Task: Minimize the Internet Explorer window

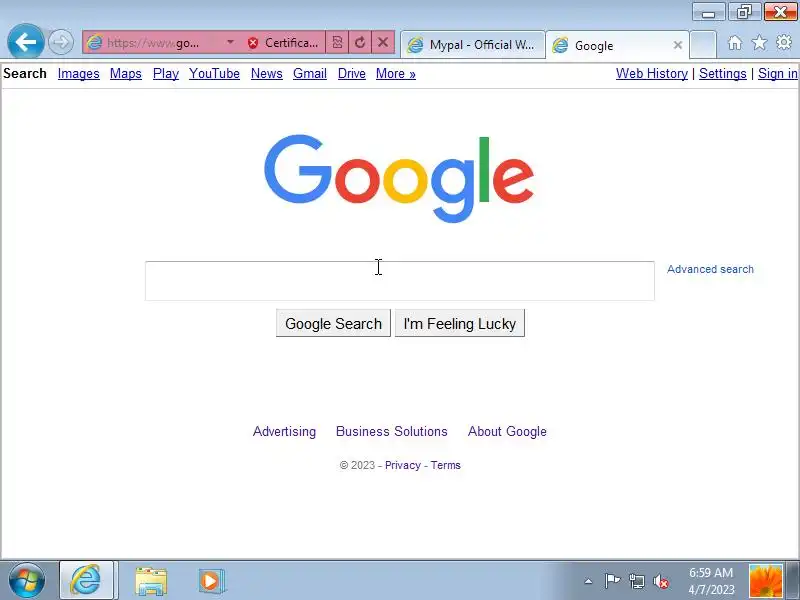Action: click(708, 12)
